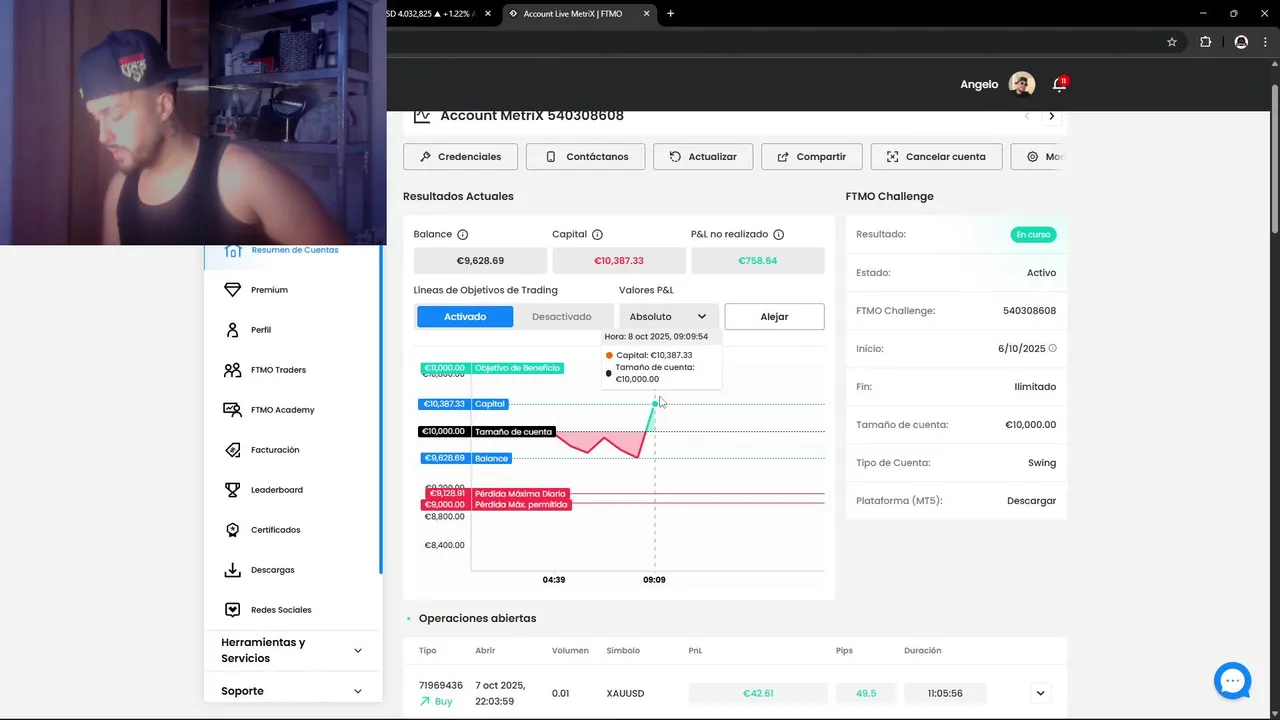Turn on Activado trading objective lines
Image resolution: width=1280 pixels, height=720 pixels.
(x=465, y=317)
